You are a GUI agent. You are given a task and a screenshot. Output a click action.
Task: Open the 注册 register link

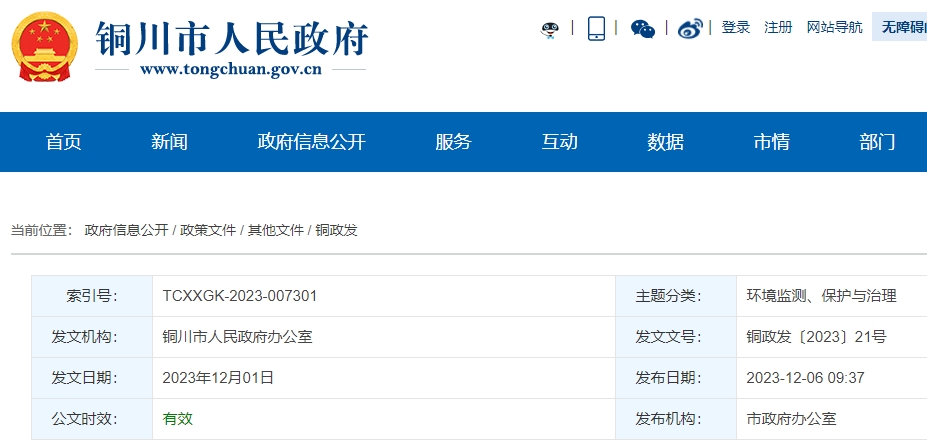pos(778,28)
